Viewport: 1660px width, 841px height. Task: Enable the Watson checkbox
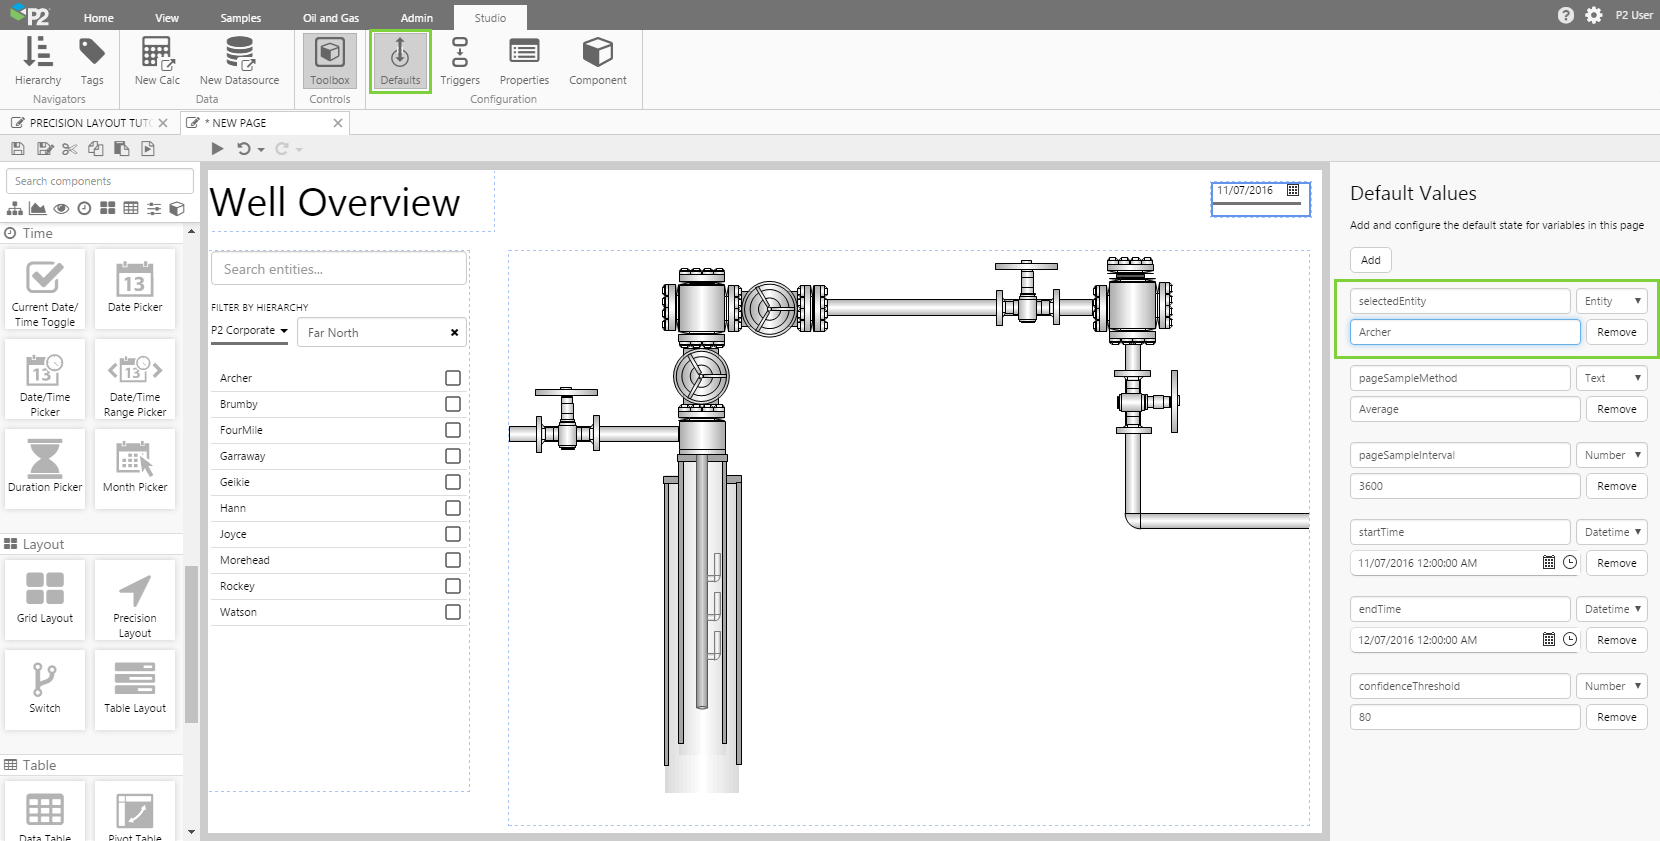pyautogui.click(x=453, y=612)
